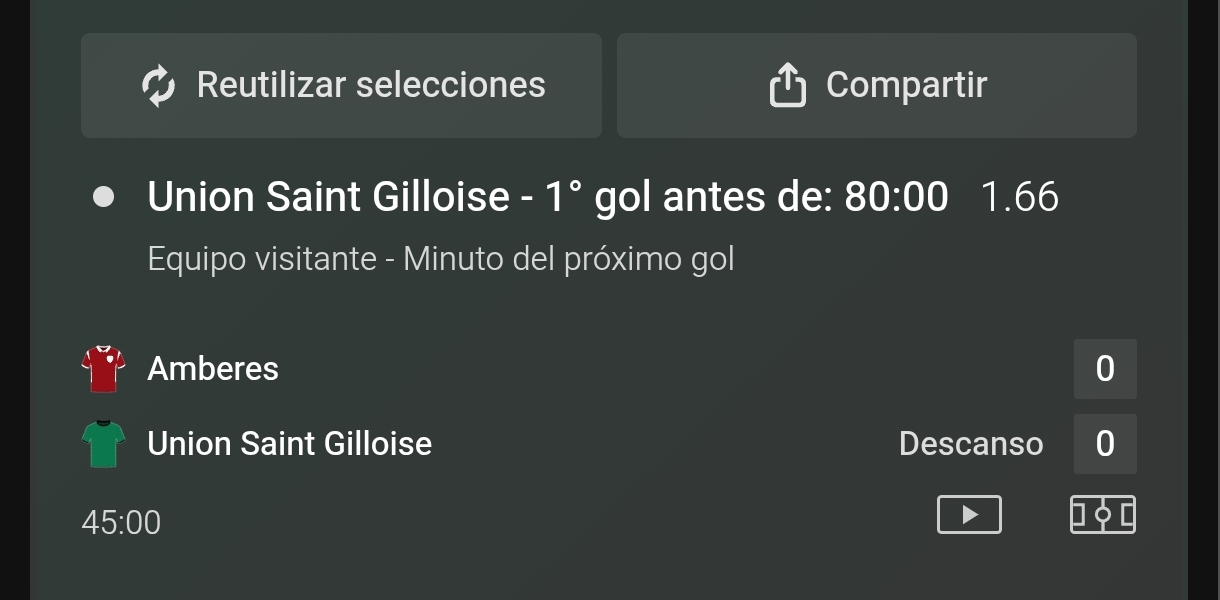This screenshot has height=600, width=1220.
Task: Tap the red Amberes jersey icon
Action: (103, 369)
